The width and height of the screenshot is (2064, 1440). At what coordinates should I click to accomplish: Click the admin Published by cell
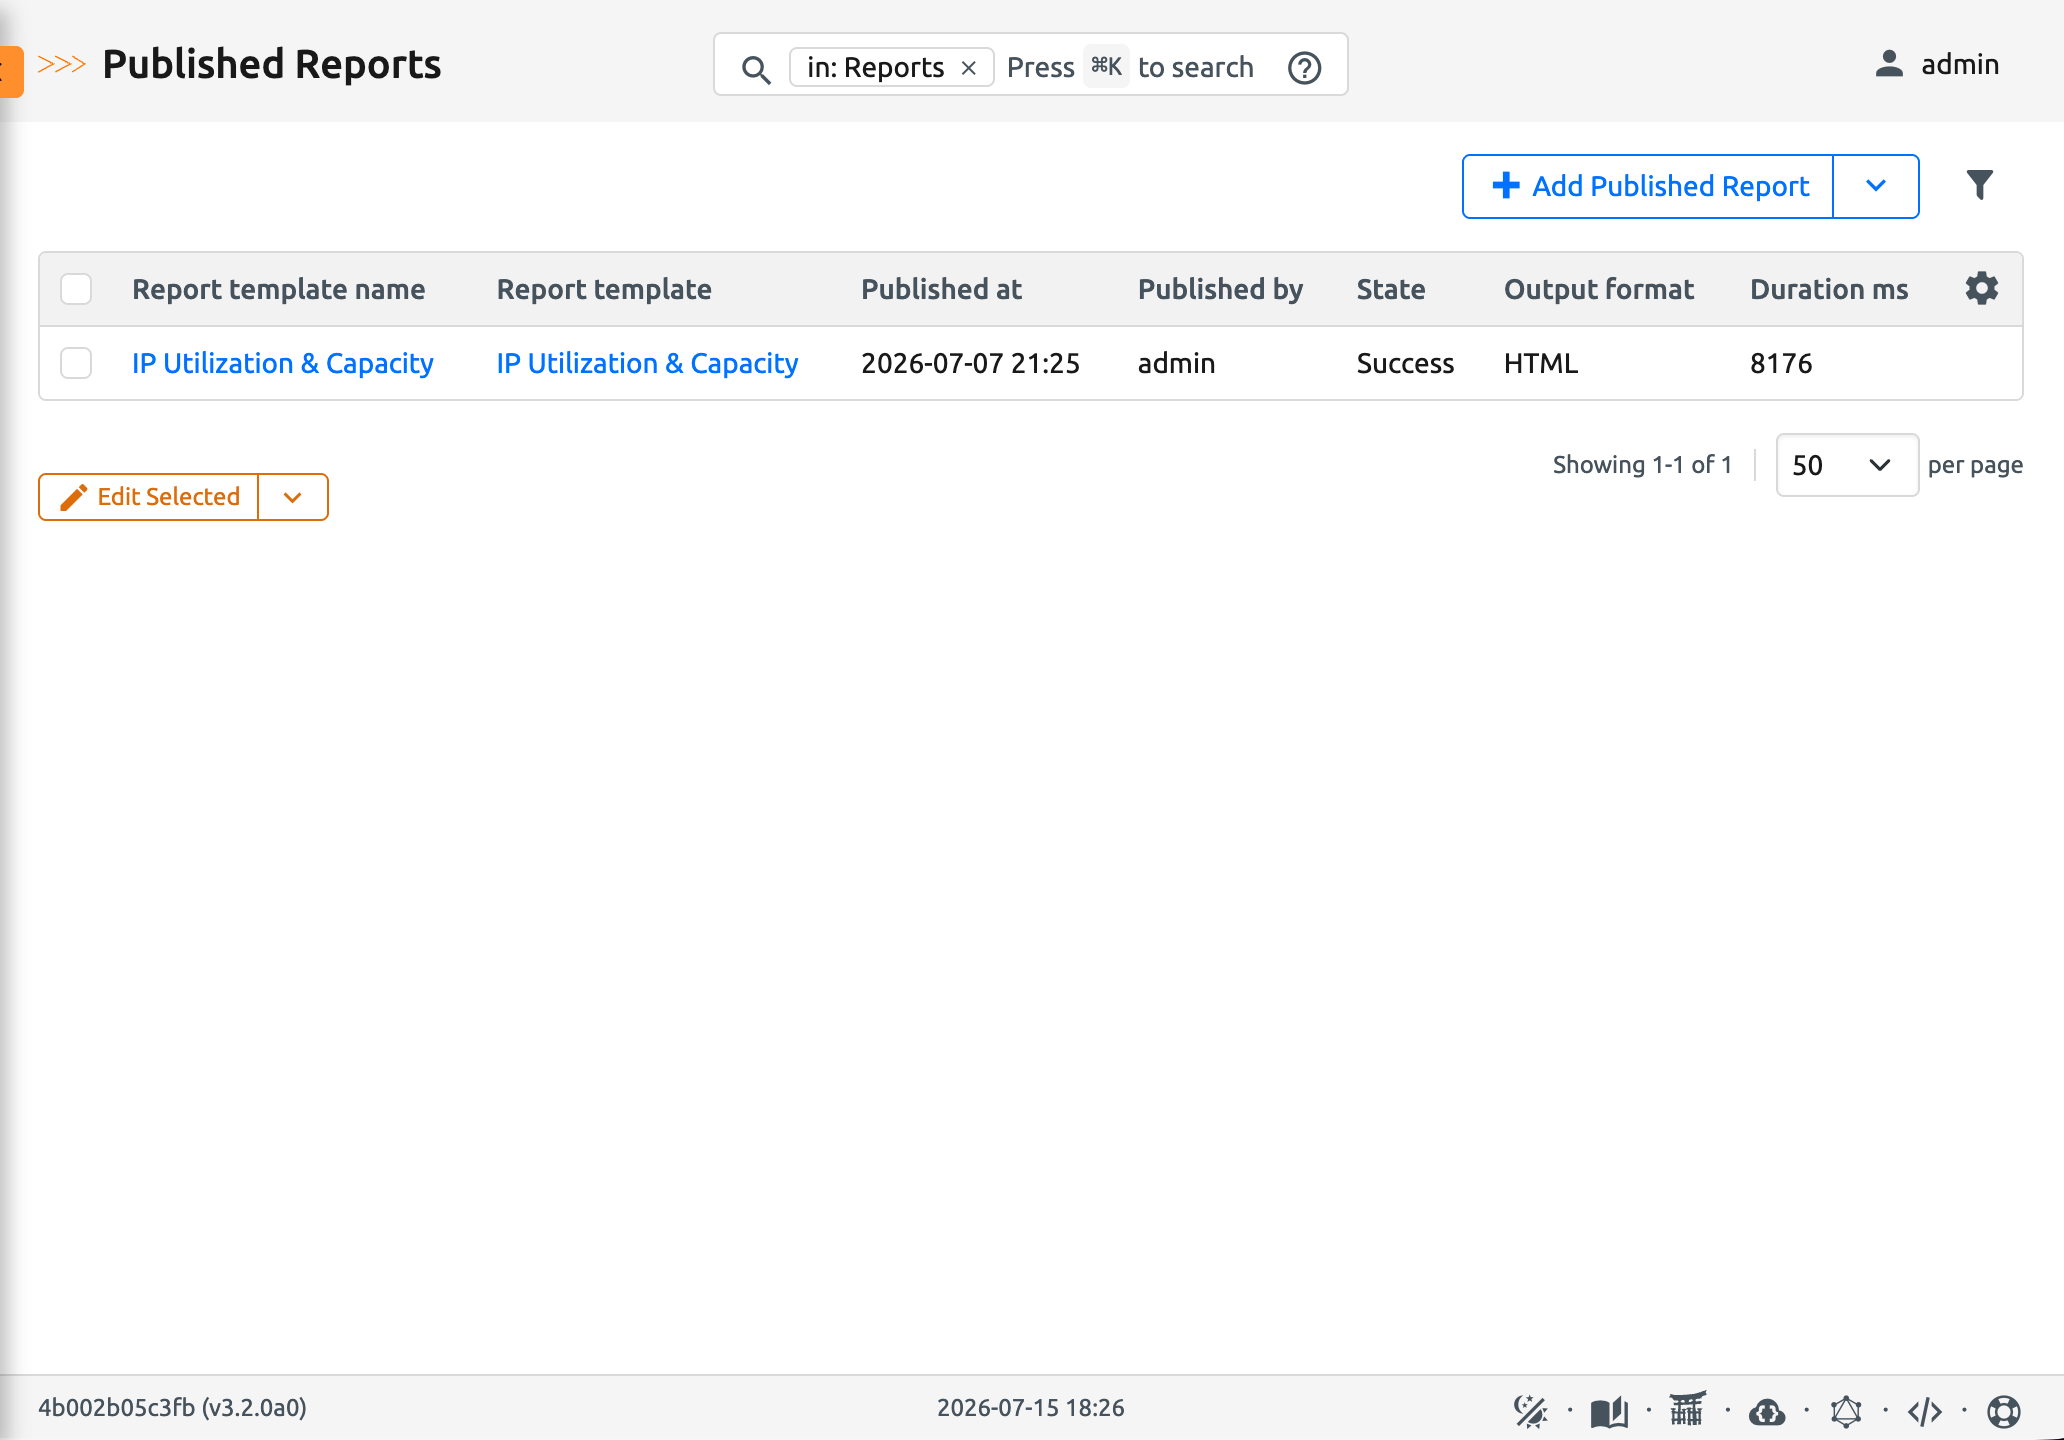click(x=1176, y=363)
